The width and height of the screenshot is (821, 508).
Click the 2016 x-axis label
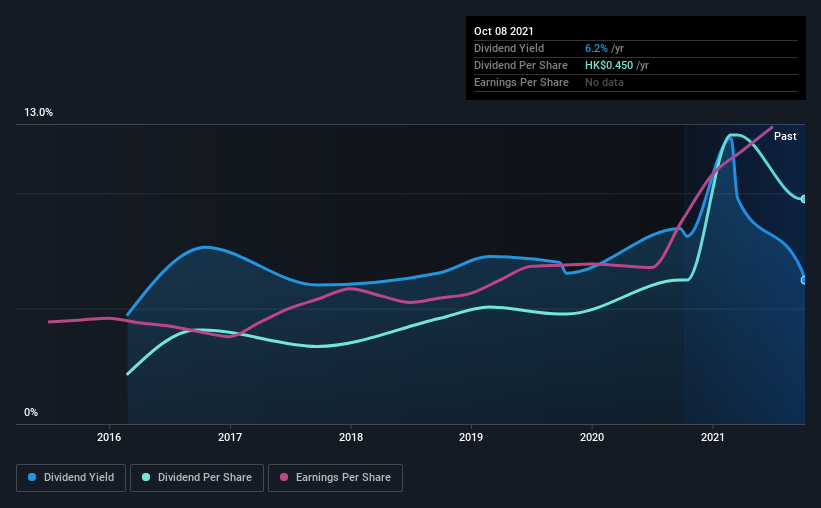109,437
